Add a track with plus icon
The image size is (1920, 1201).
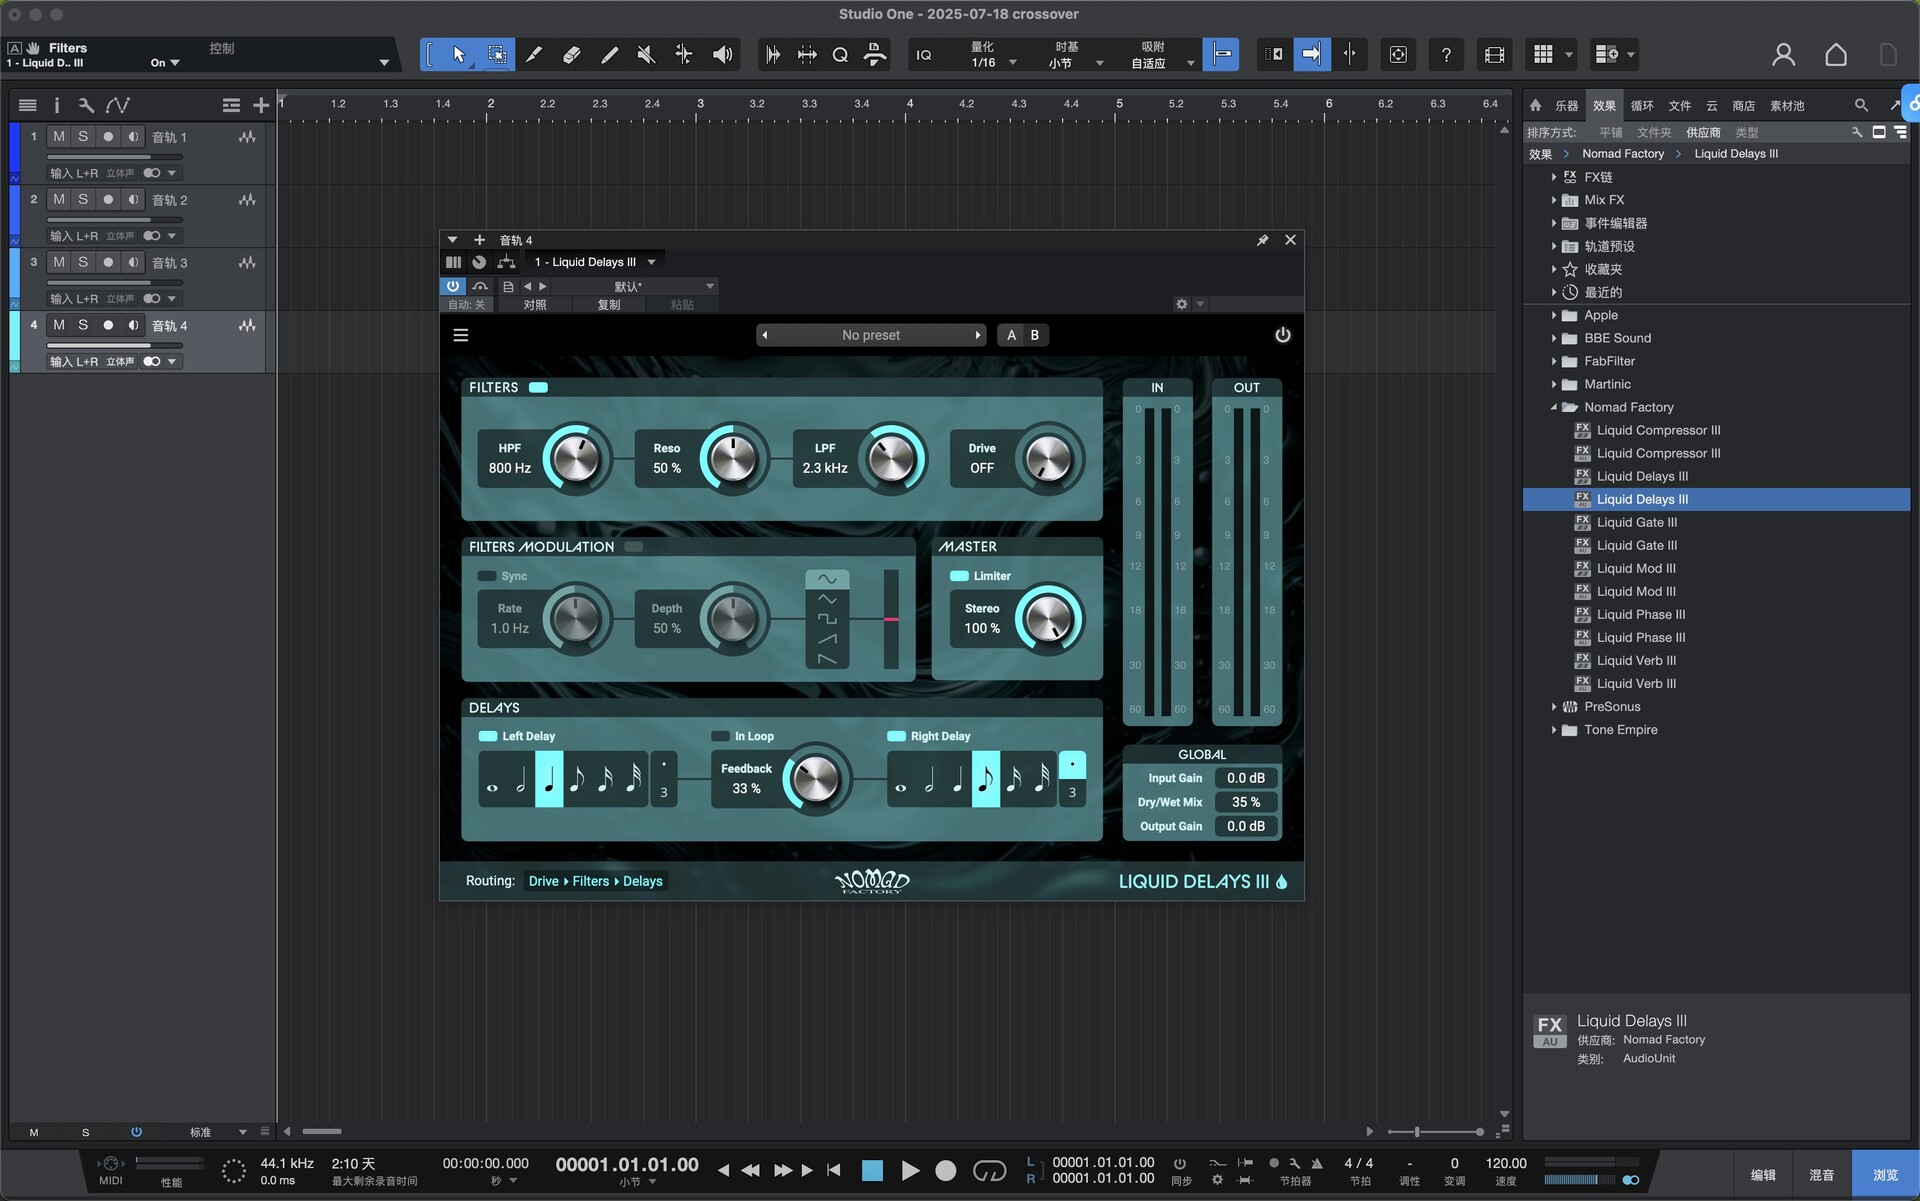click(x=261, y=105)
